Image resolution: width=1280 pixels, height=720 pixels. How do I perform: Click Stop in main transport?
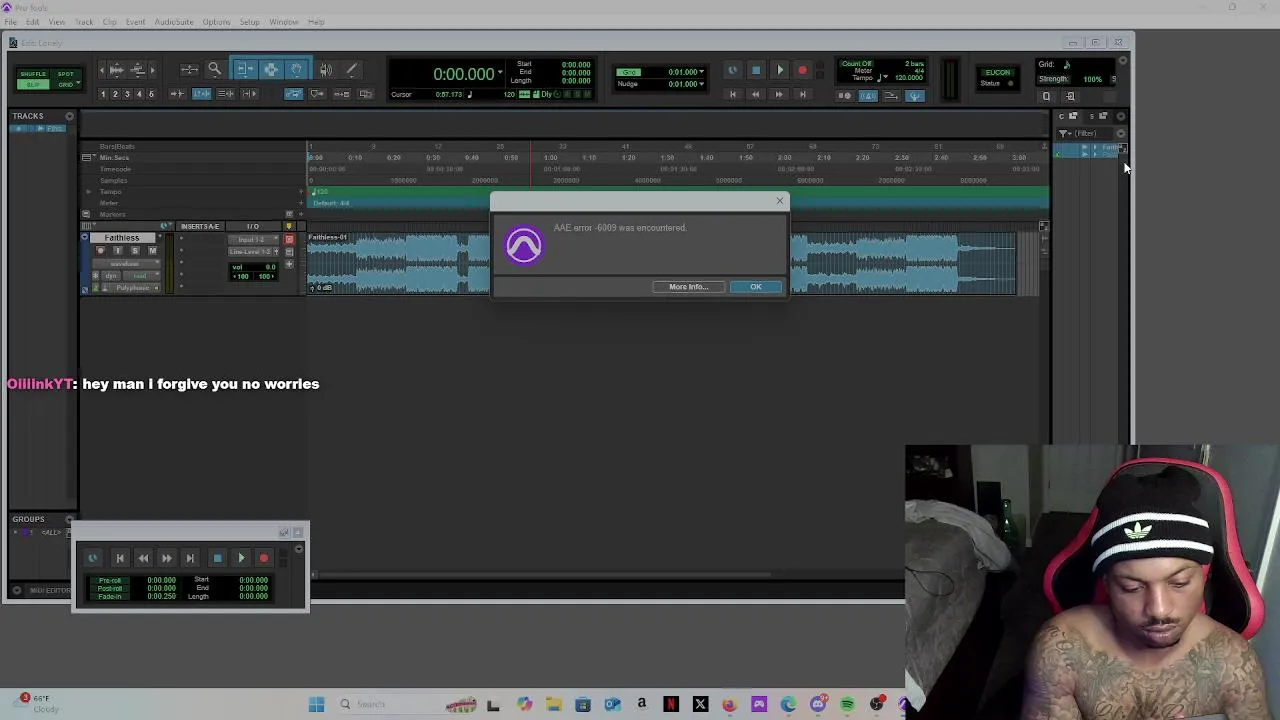(756, 70)
